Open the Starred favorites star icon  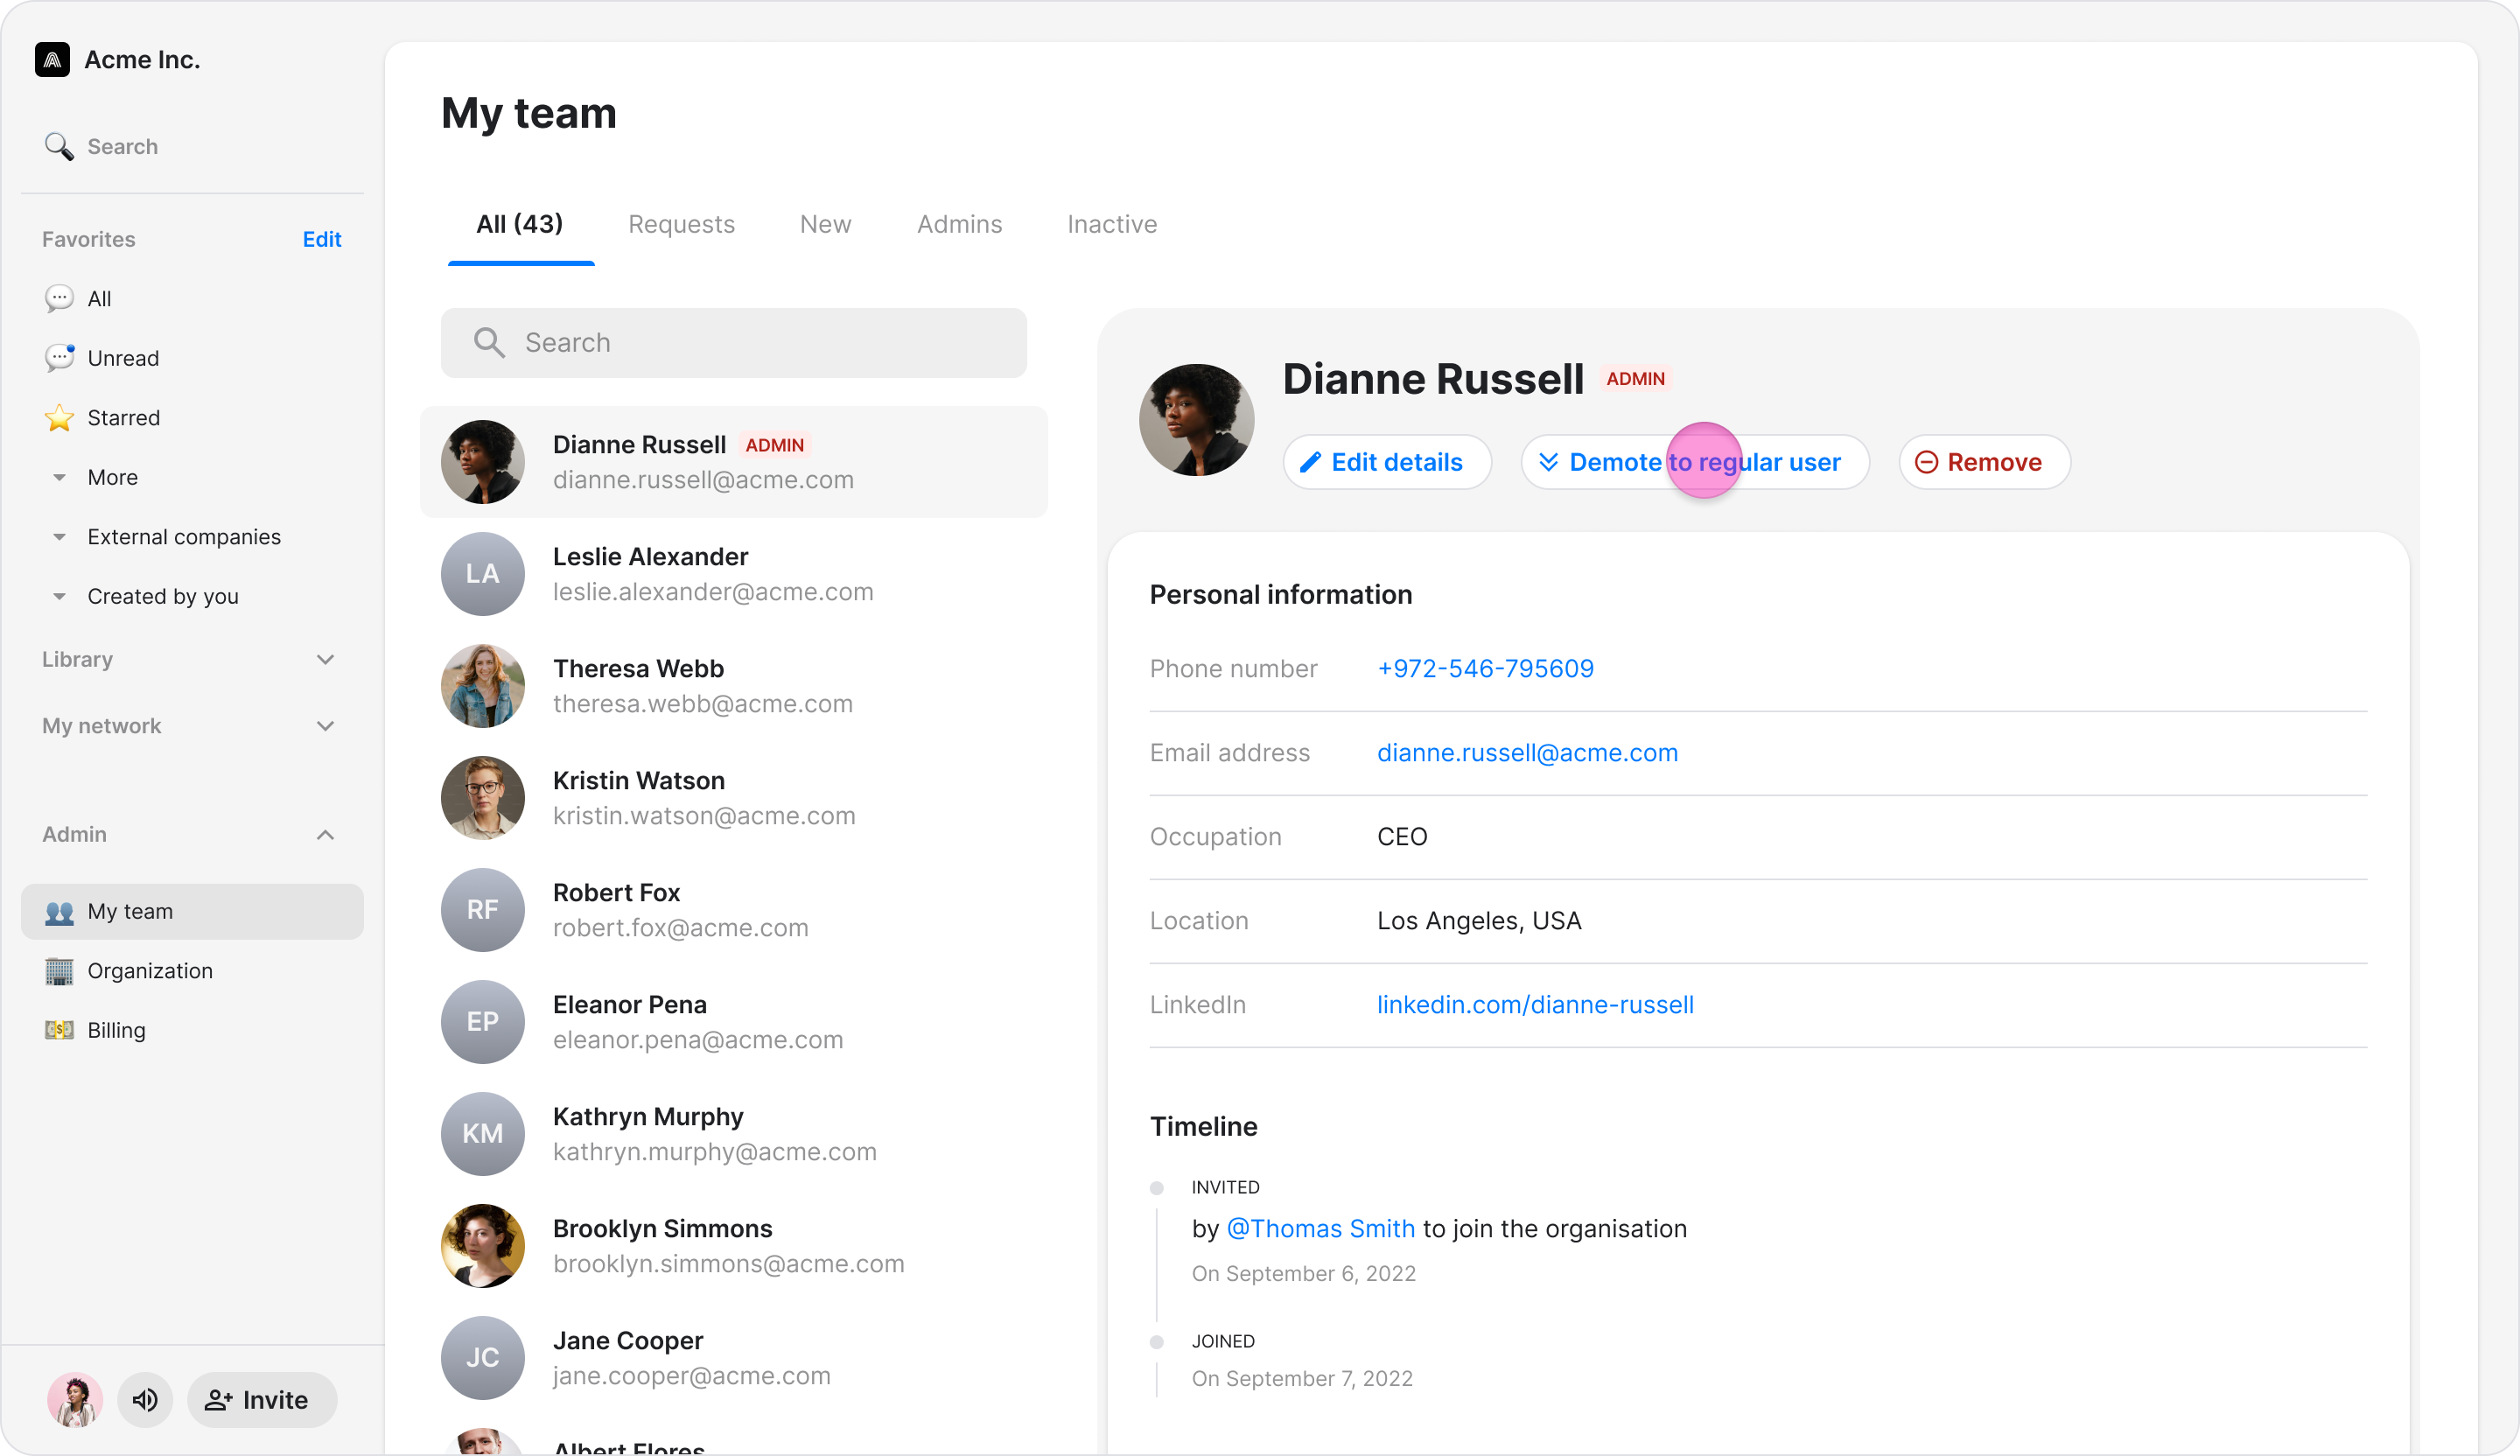(59, 418)
